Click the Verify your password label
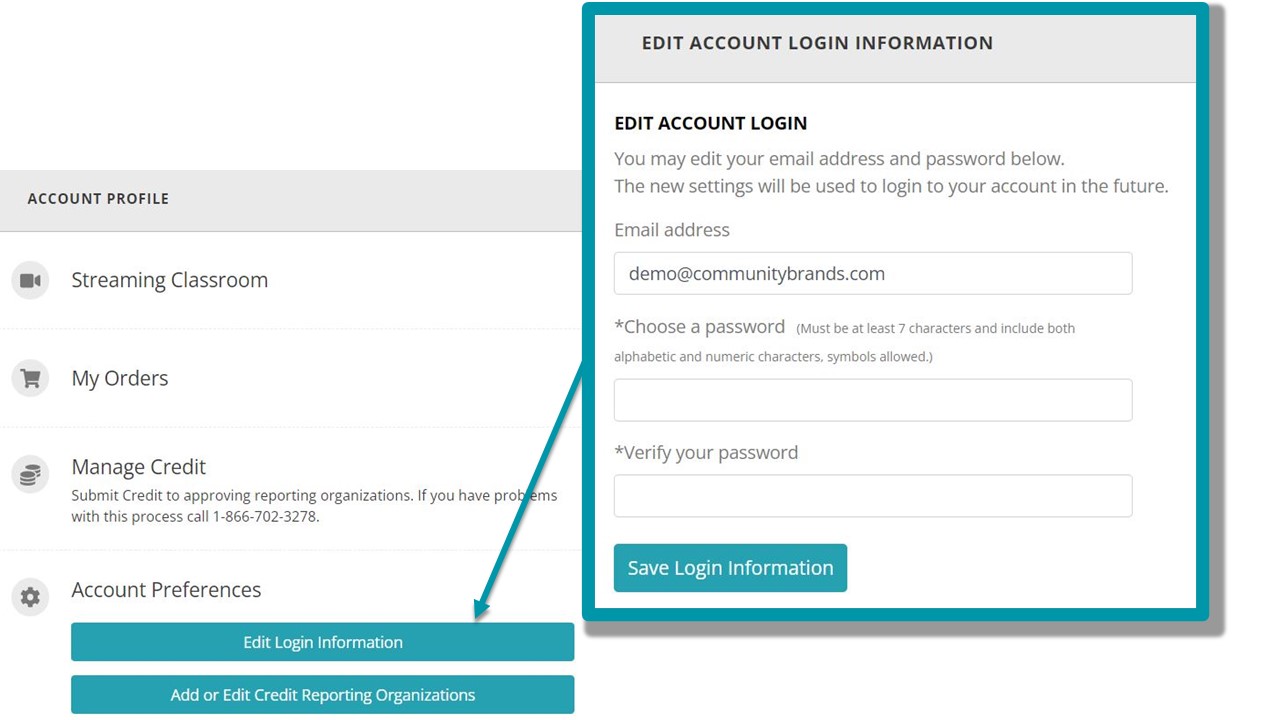The image size is (1280, 720). click(x=706, y=453)
